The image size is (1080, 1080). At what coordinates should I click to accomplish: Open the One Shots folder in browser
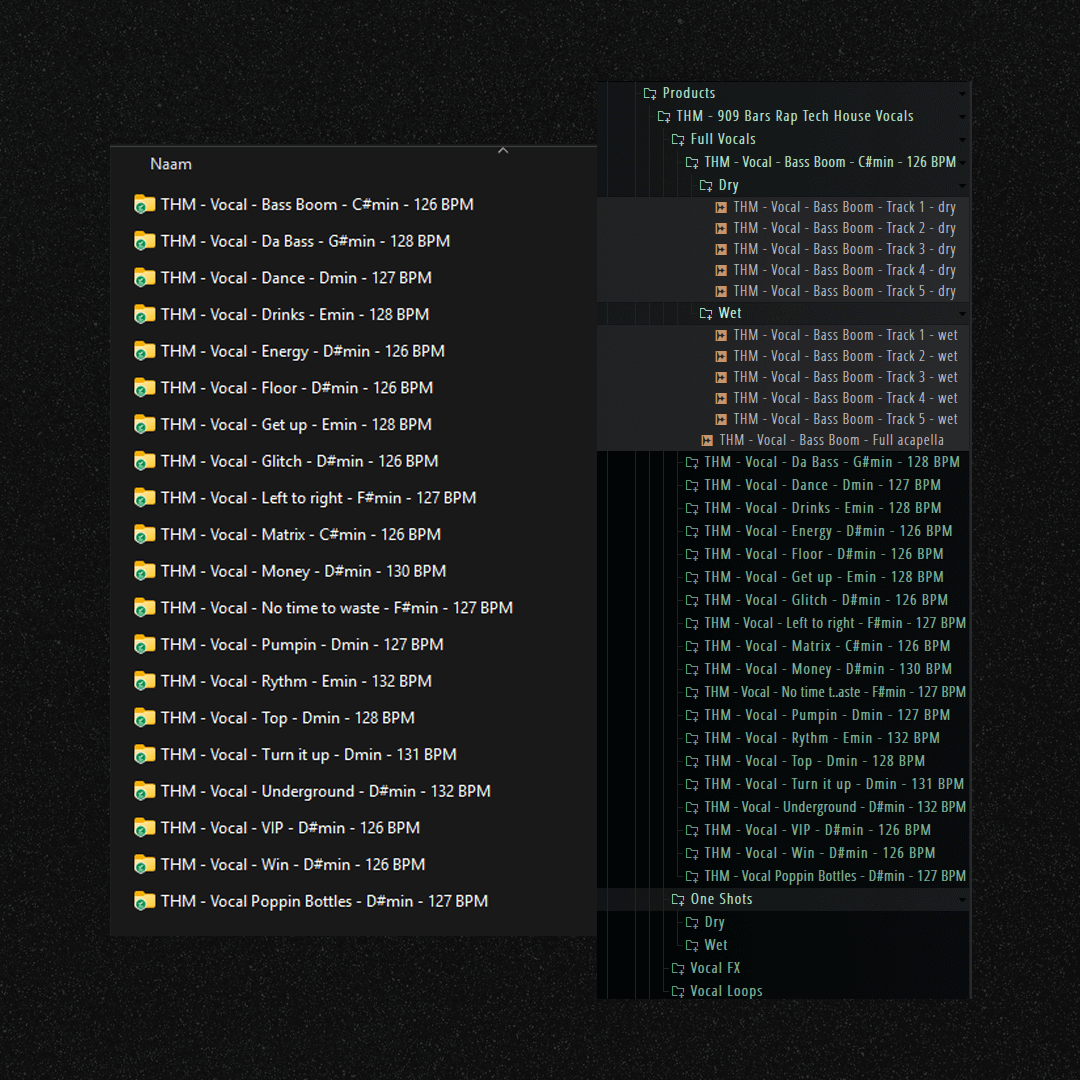click(x=720, y=899)
